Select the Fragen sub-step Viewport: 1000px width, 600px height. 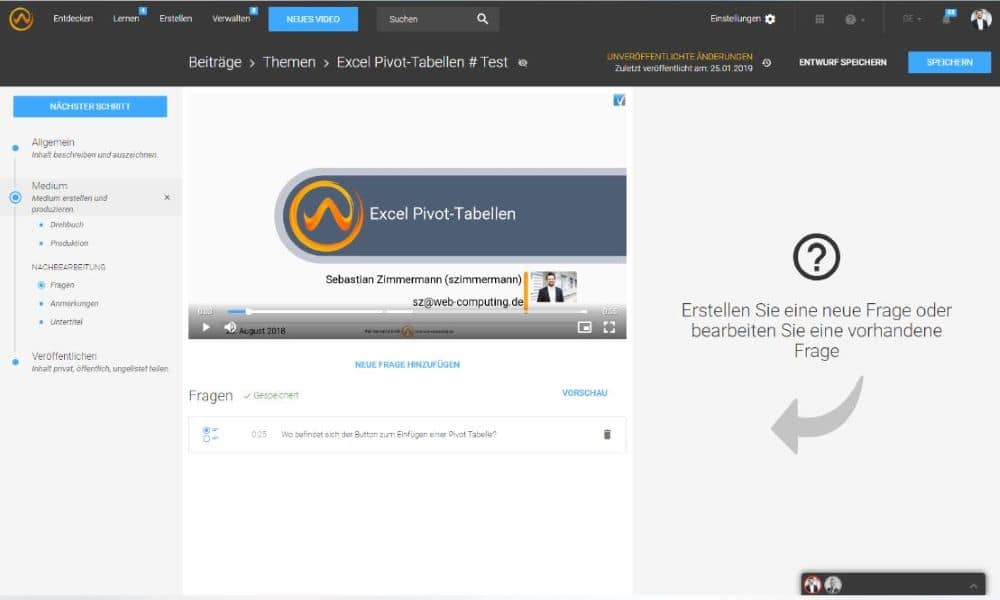click(62, 285)
